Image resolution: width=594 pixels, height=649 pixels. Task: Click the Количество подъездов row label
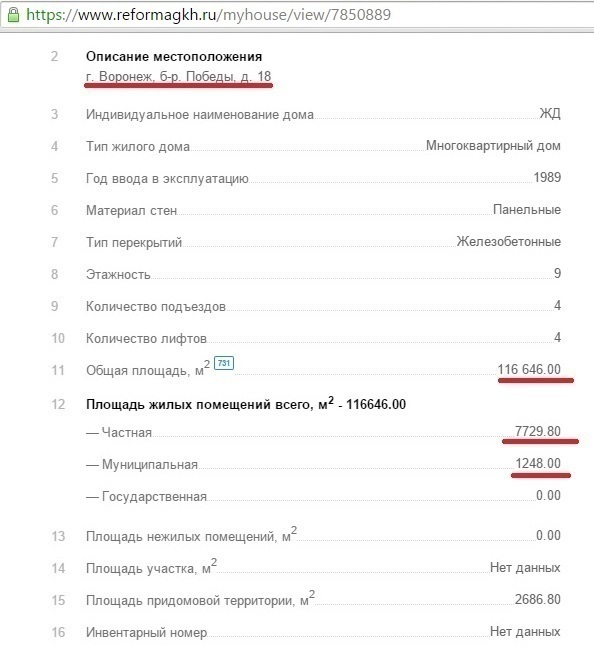[156, 306]
